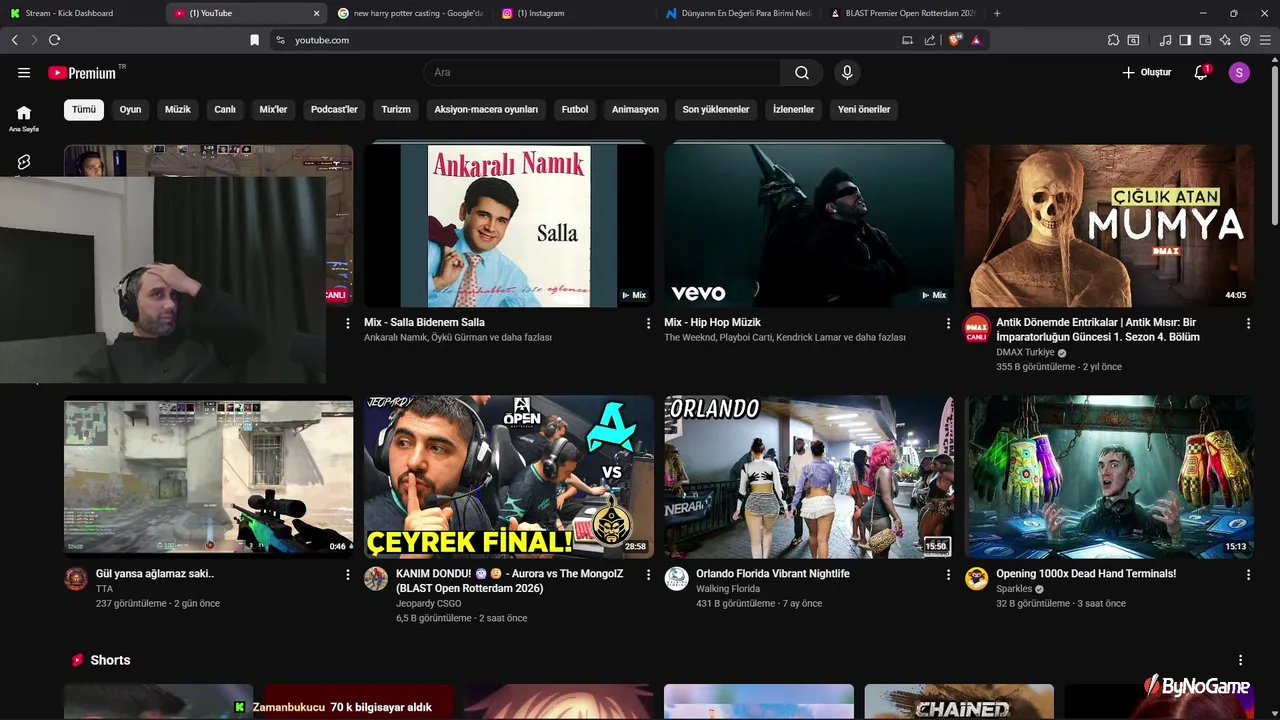Select the Müzik filter chip
The image size is (1280, 720).
(x=177, y=109)
